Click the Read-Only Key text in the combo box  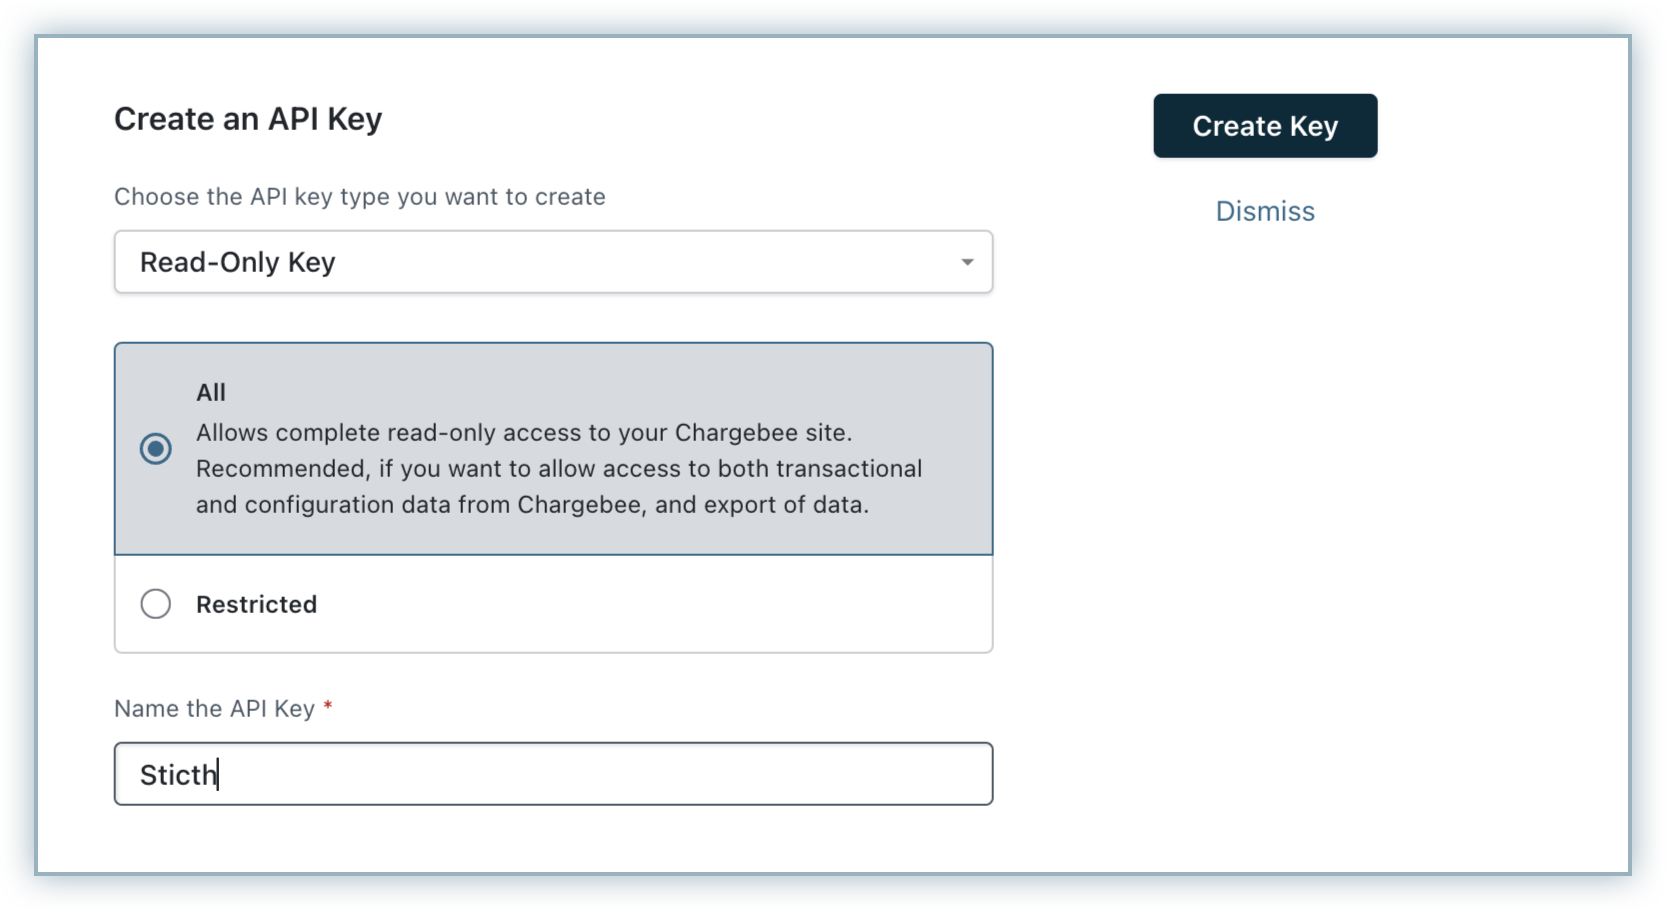[x=237, y=262]
